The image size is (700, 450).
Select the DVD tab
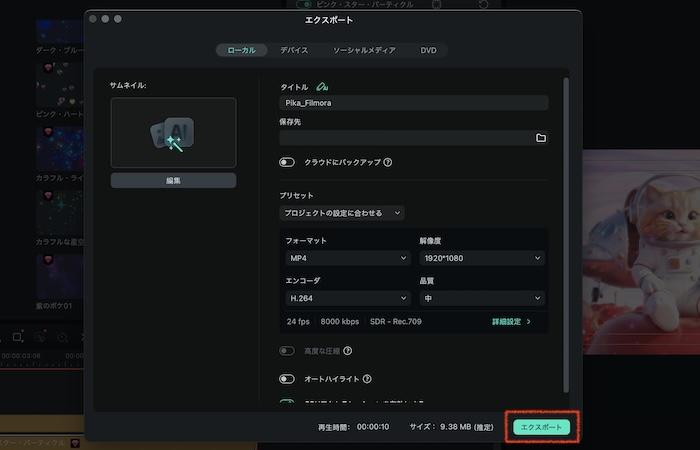pyautogui.click(x=428, y=50)
